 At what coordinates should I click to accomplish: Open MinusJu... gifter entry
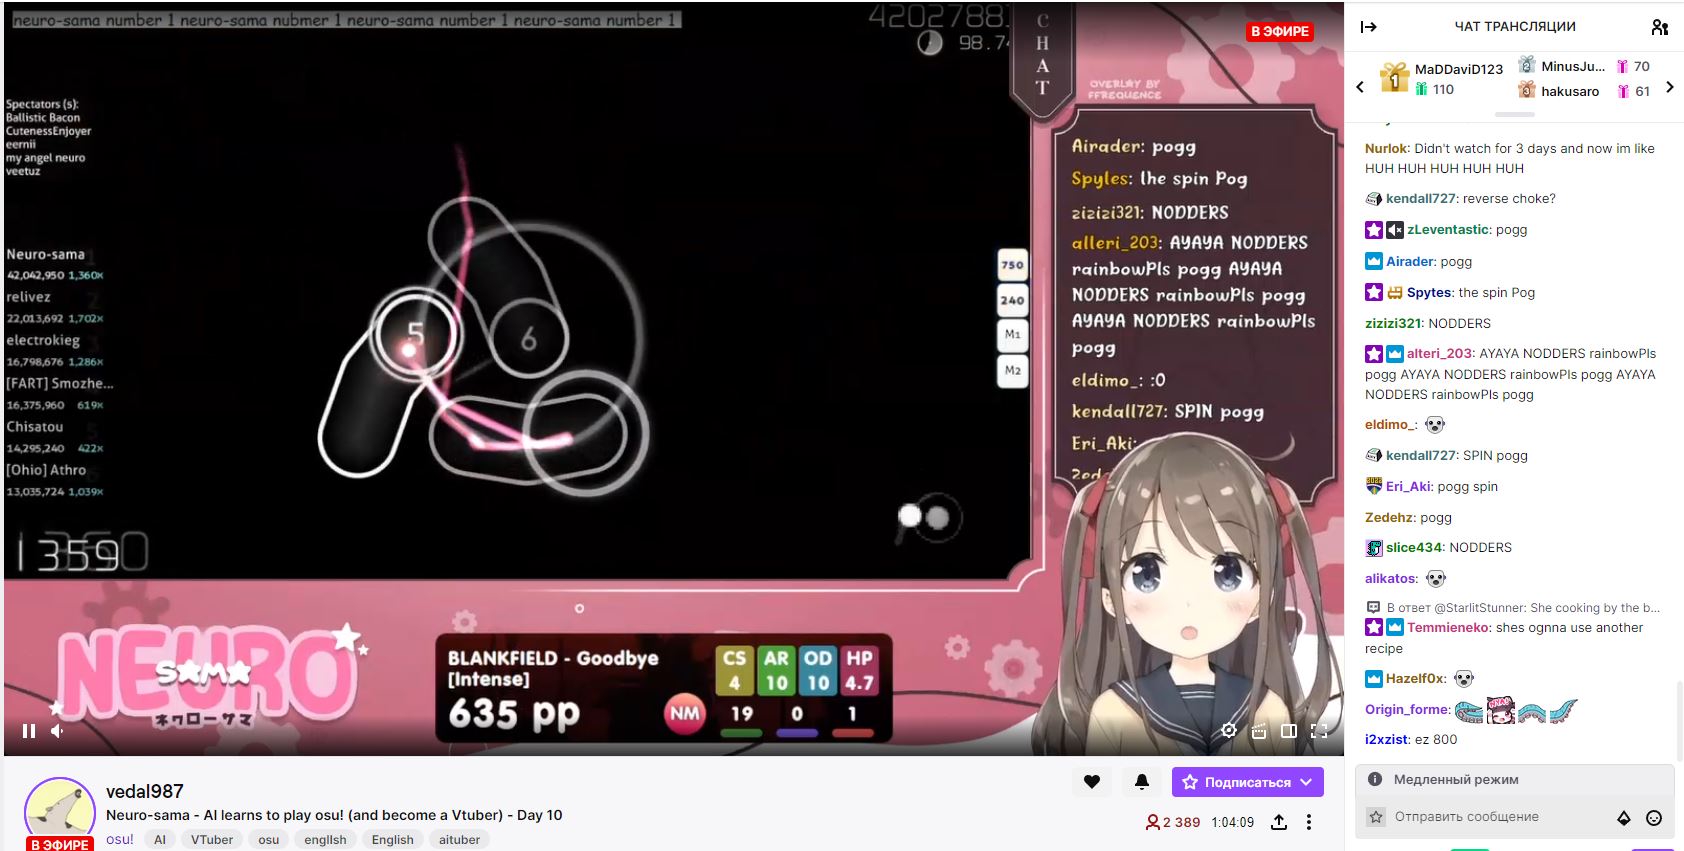1584,66
